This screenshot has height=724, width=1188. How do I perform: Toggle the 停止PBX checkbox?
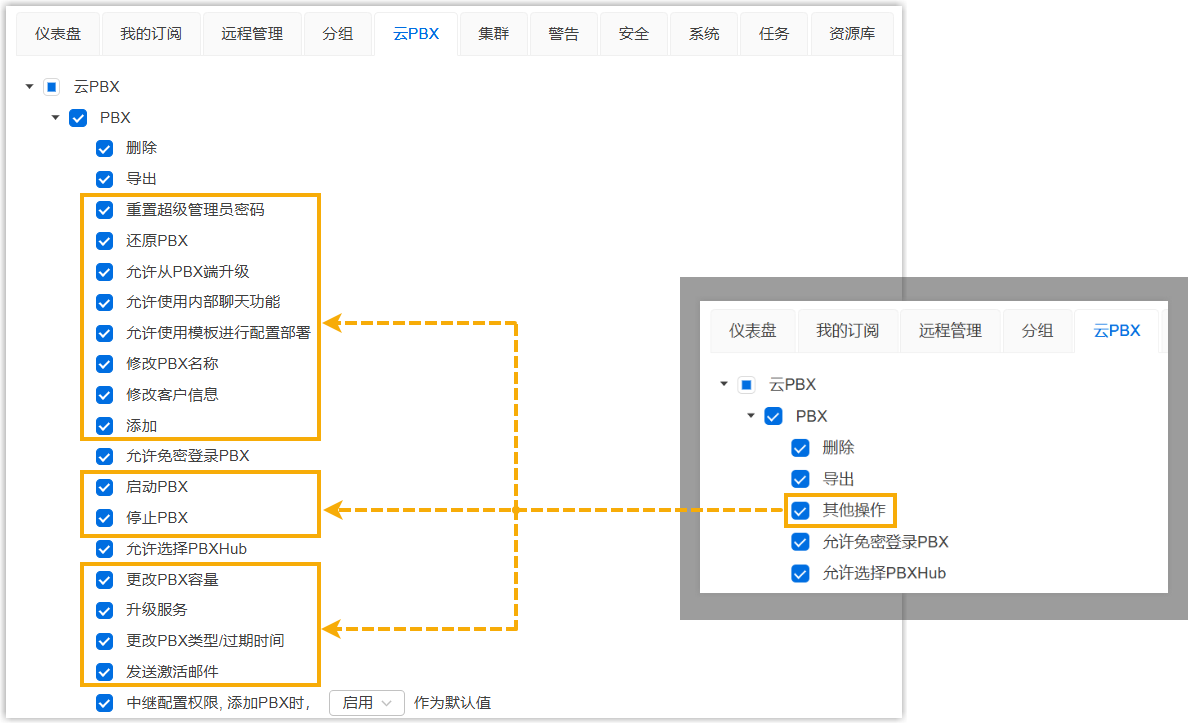coord(104,518)
